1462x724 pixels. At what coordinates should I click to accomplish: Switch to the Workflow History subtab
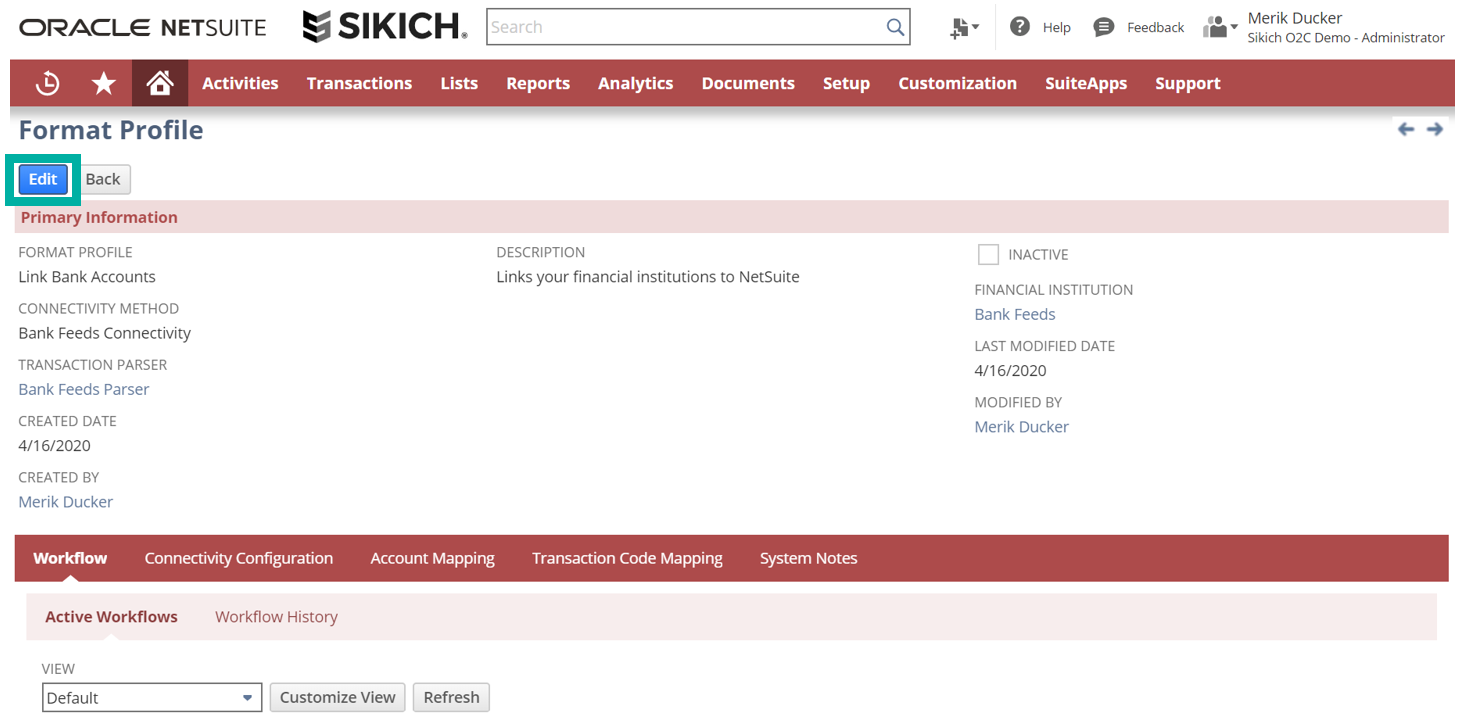[x=276, y=617]
